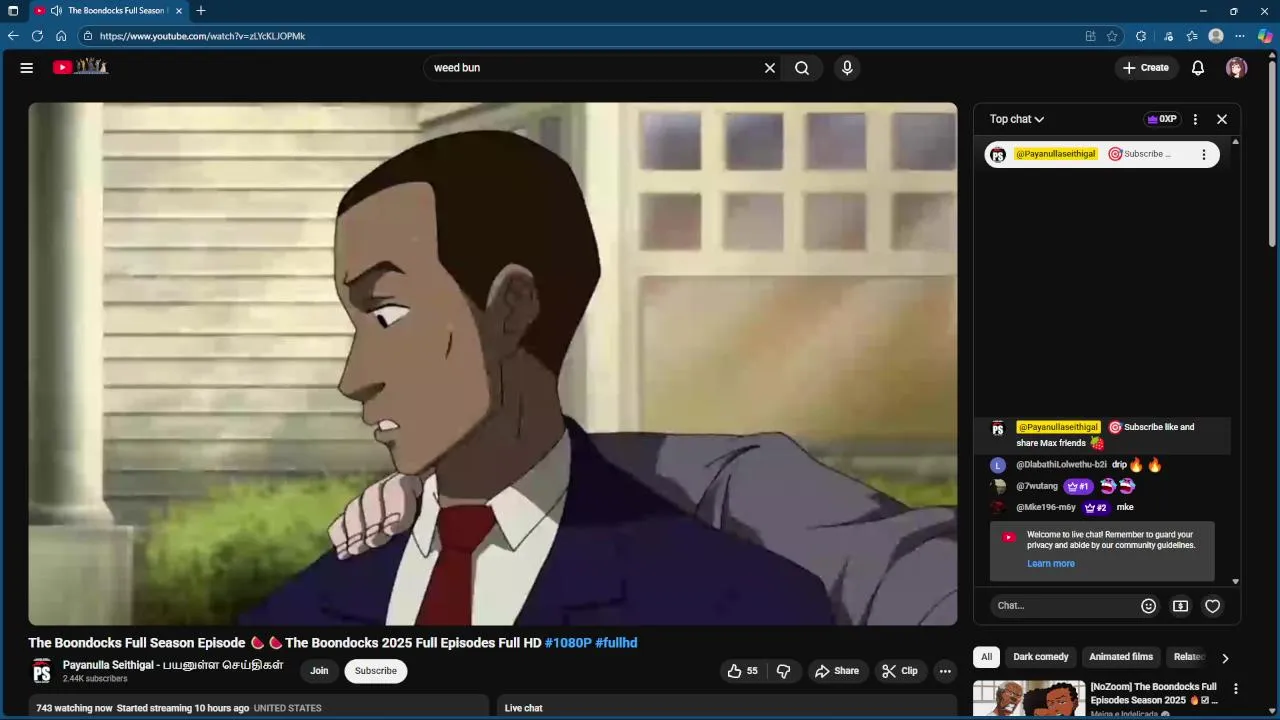Open the 0XP points badge in chat

coord(1162,119)
